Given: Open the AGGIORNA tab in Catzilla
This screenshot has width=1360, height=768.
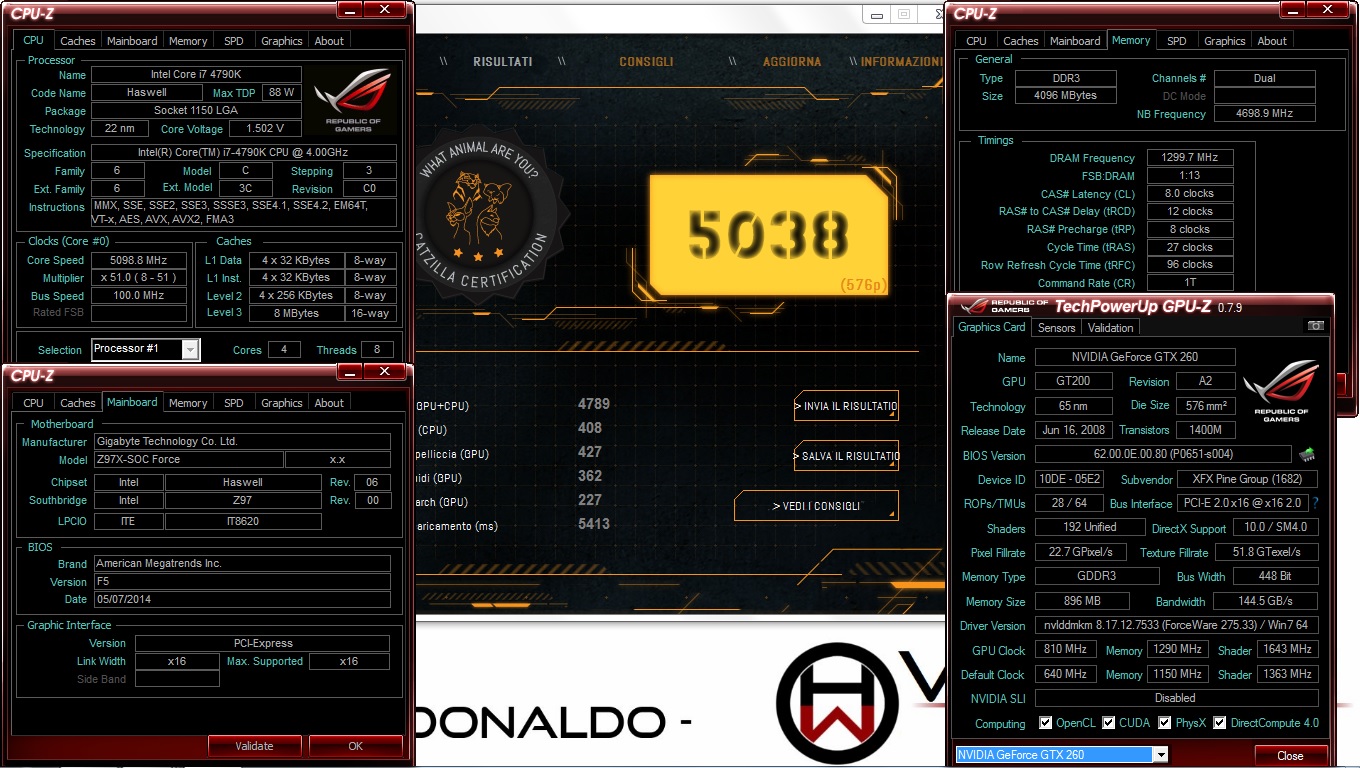Looking at the screenshot, I should tap(792, 62).
